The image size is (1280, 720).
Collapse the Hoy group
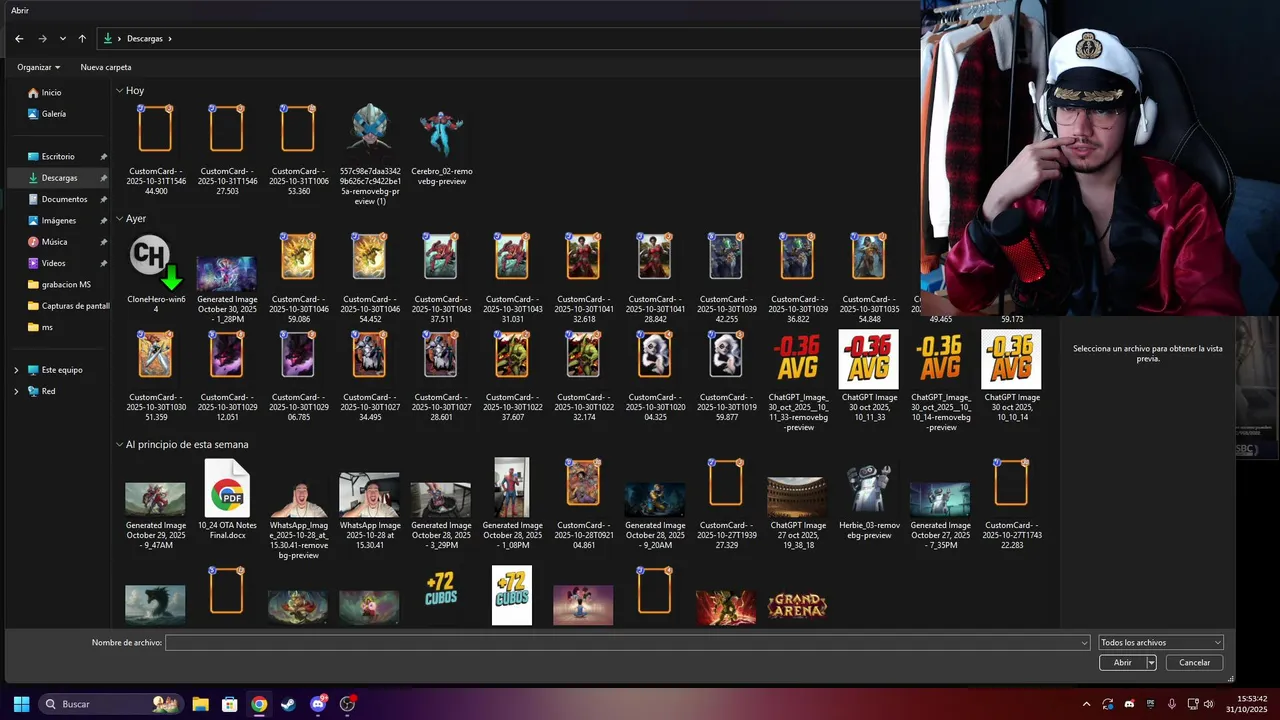click(x=119, y=91)
